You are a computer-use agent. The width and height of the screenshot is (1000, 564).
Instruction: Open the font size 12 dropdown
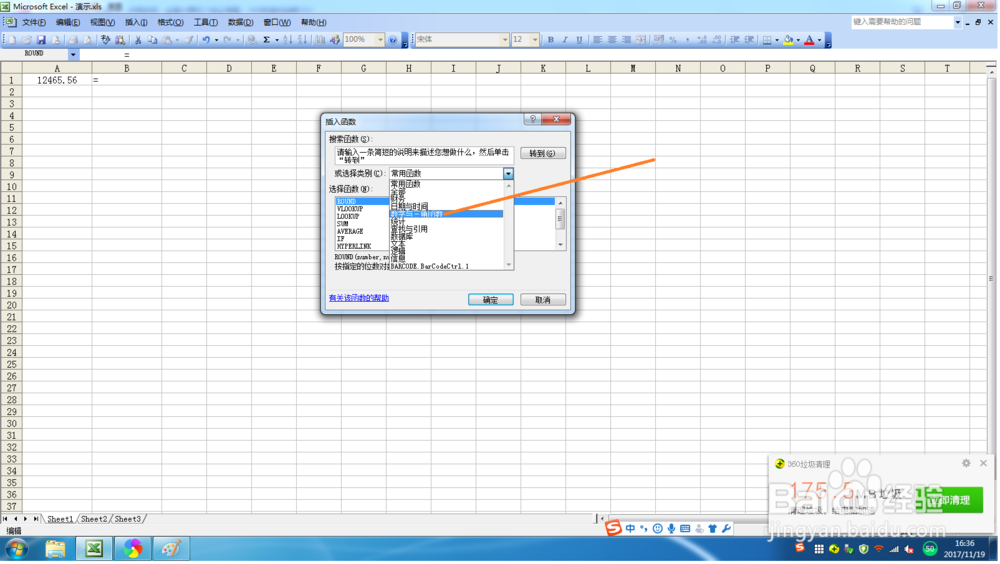click(534, 40)
